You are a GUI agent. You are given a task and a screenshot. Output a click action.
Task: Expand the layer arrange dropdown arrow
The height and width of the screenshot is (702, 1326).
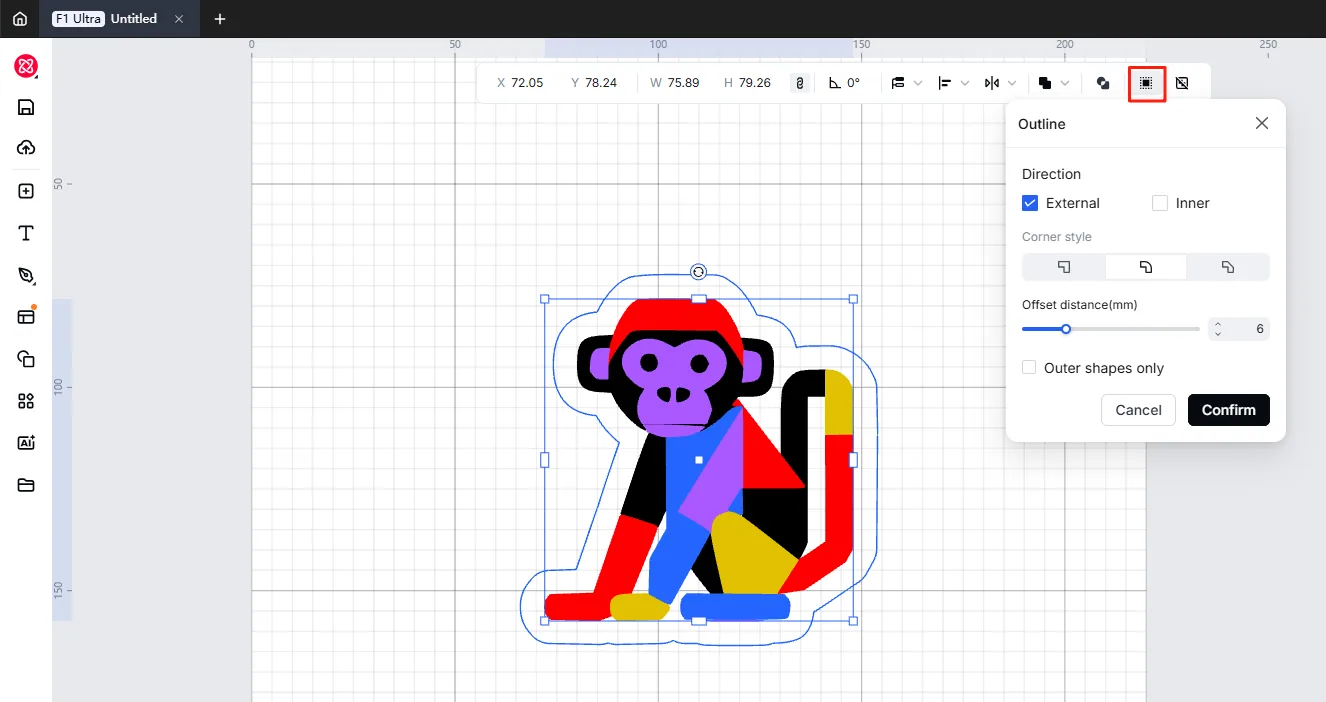click(x=918, y=83)
